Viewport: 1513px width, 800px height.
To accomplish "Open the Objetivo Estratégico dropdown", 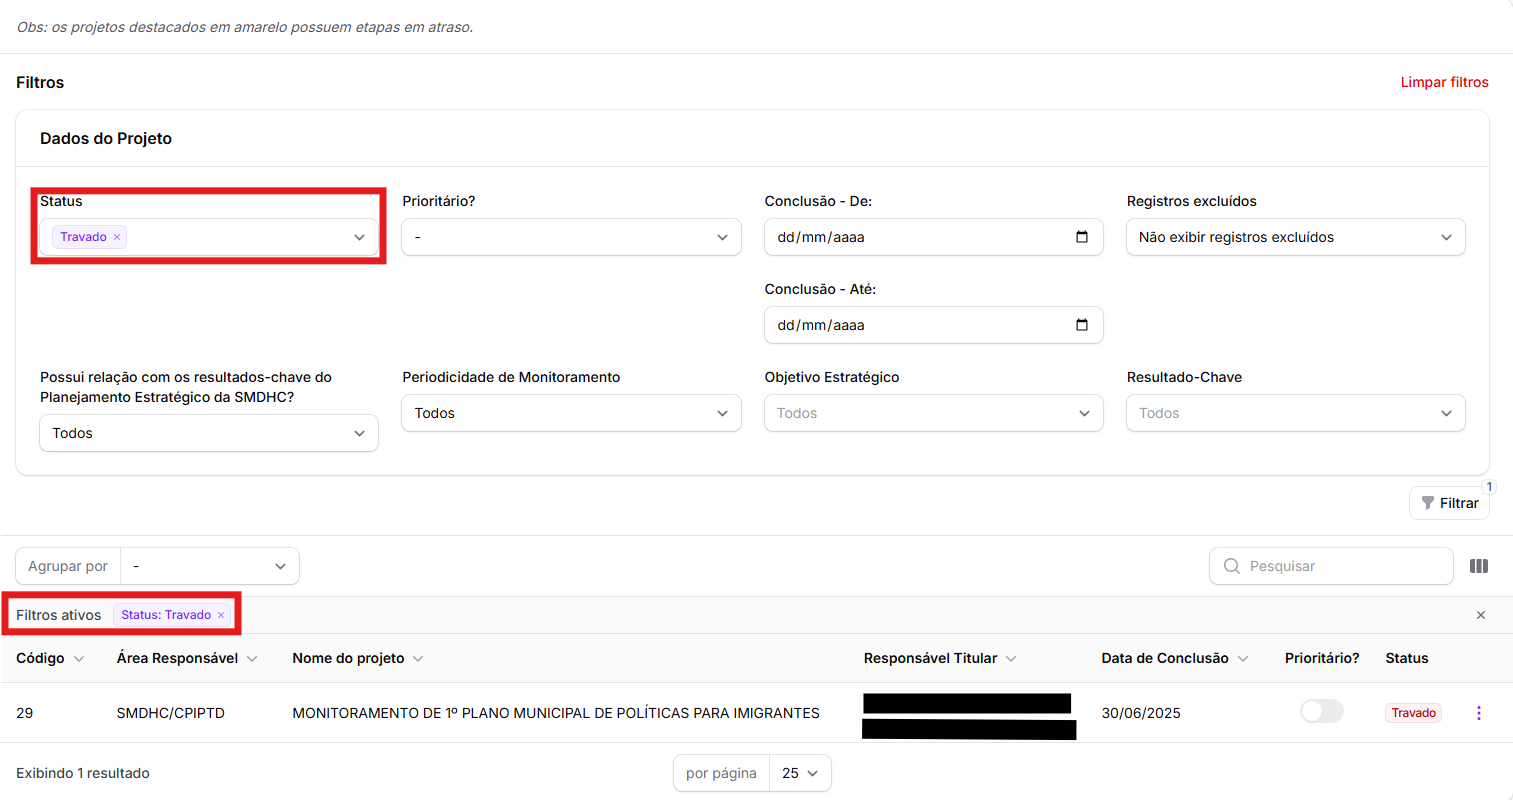I will (x=933, y=413).
